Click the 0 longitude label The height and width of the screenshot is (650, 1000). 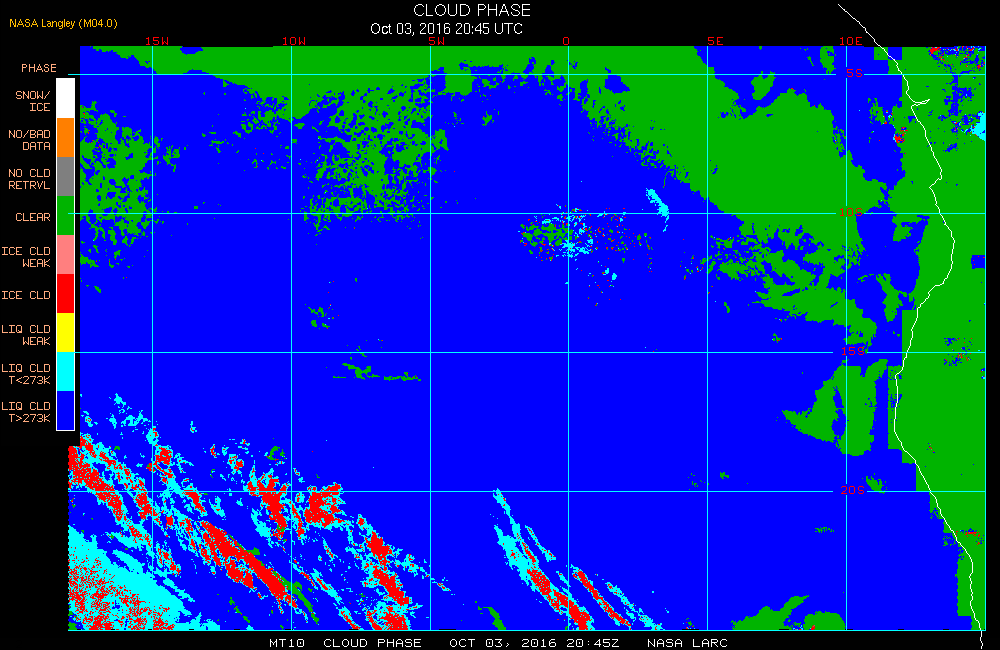tap(566, 41)
